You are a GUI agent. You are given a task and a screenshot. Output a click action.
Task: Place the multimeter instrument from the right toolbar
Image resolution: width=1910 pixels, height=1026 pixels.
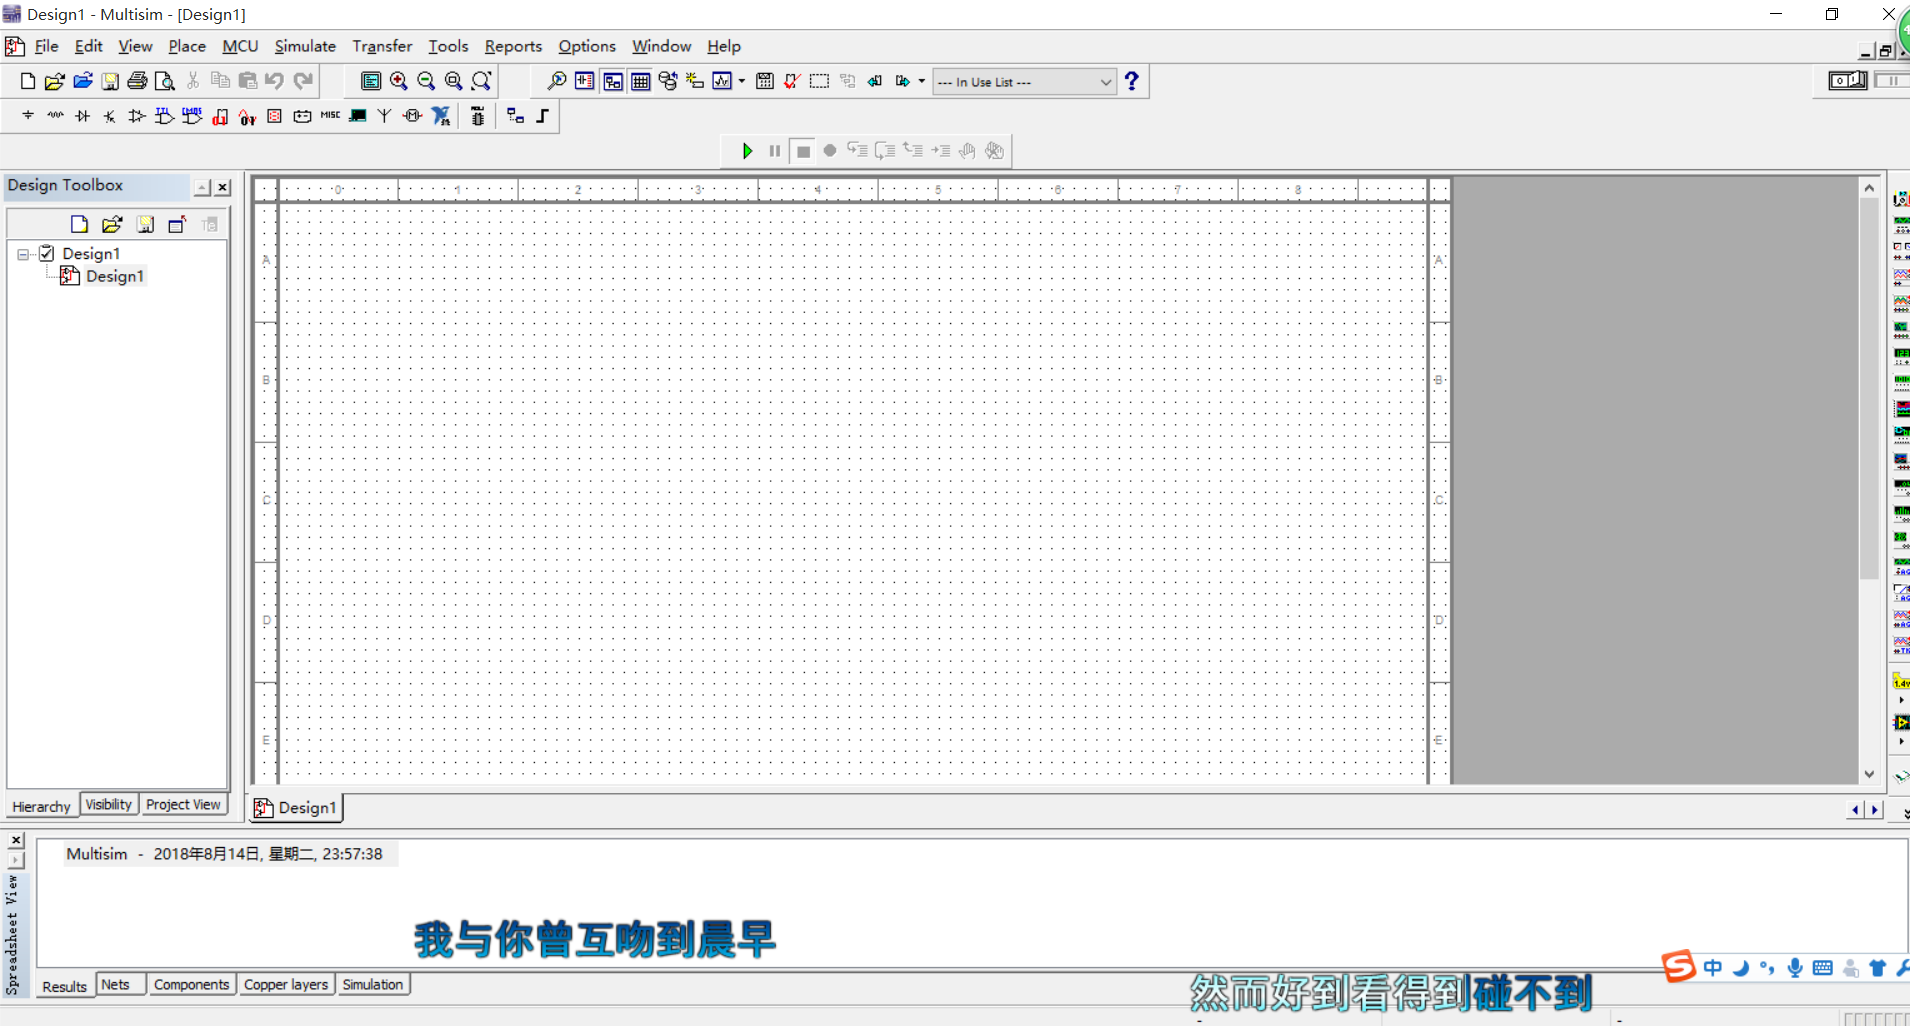click(x=1901, y=199)
